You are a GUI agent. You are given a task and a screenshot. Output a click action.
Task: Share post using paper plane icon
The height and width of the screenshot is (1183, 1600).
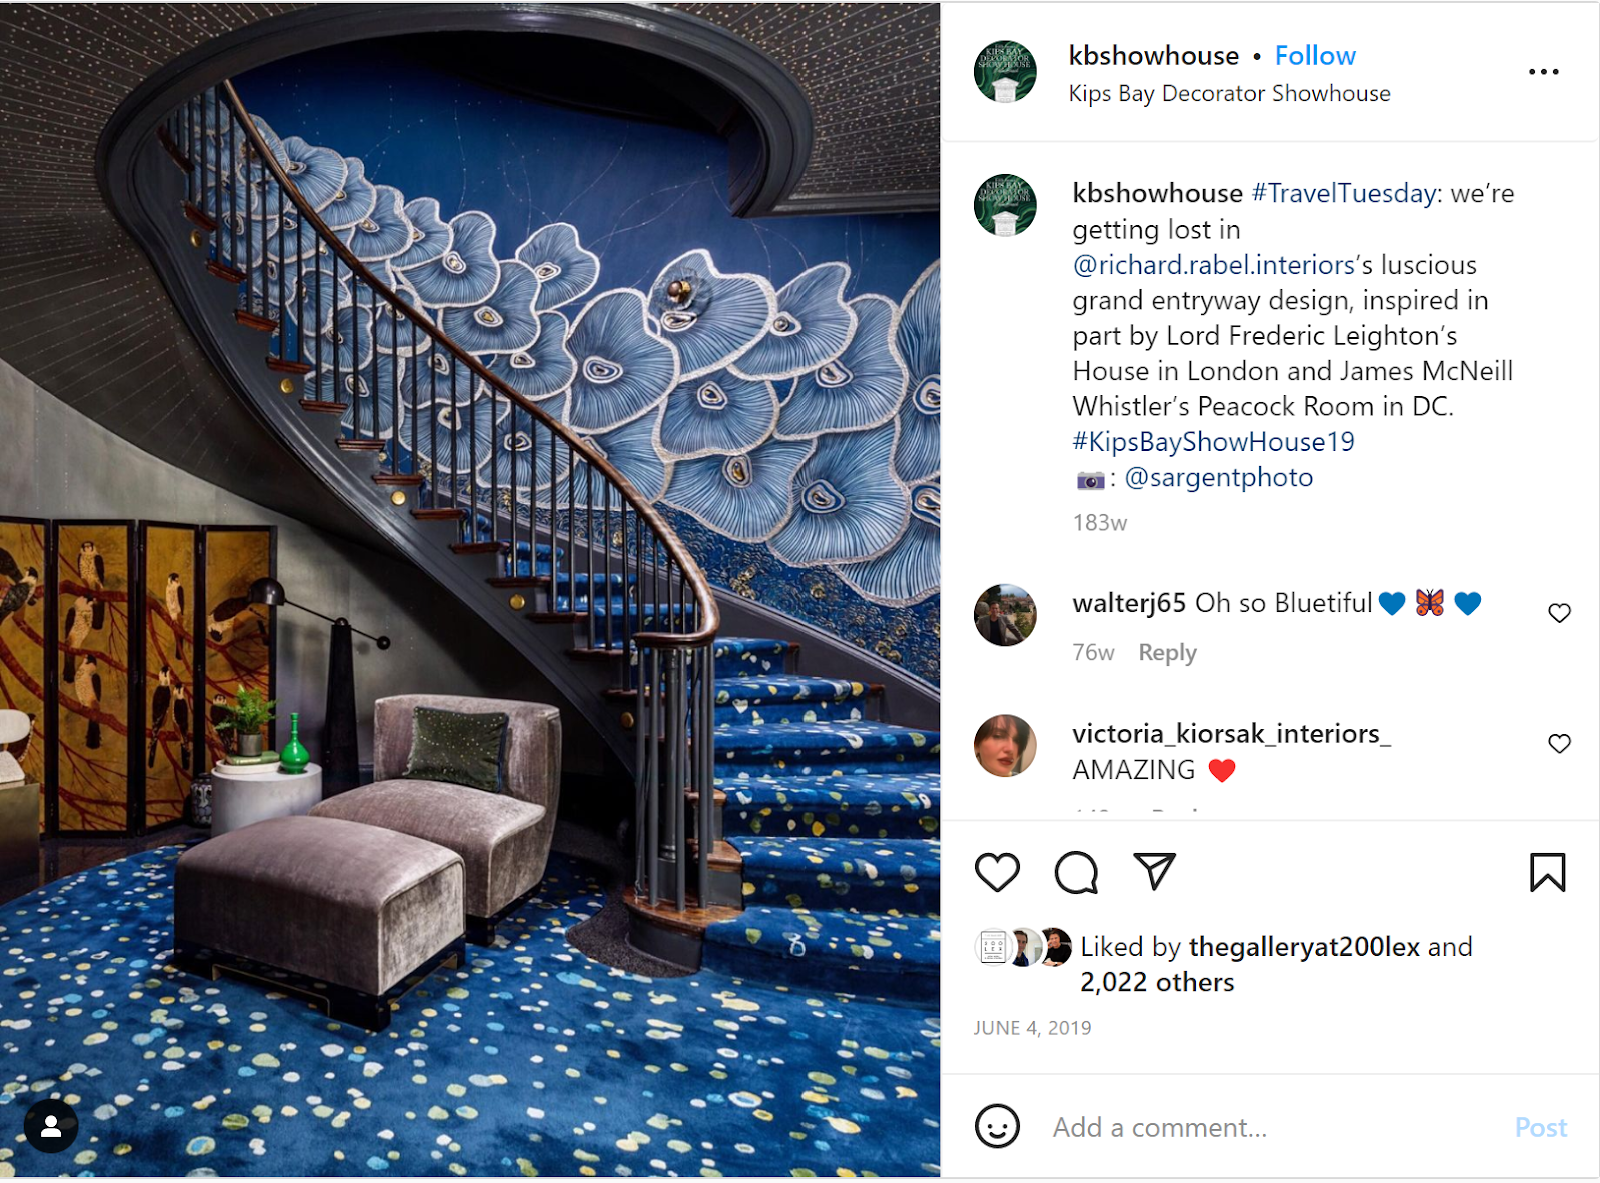click(x=1154, y=871)
